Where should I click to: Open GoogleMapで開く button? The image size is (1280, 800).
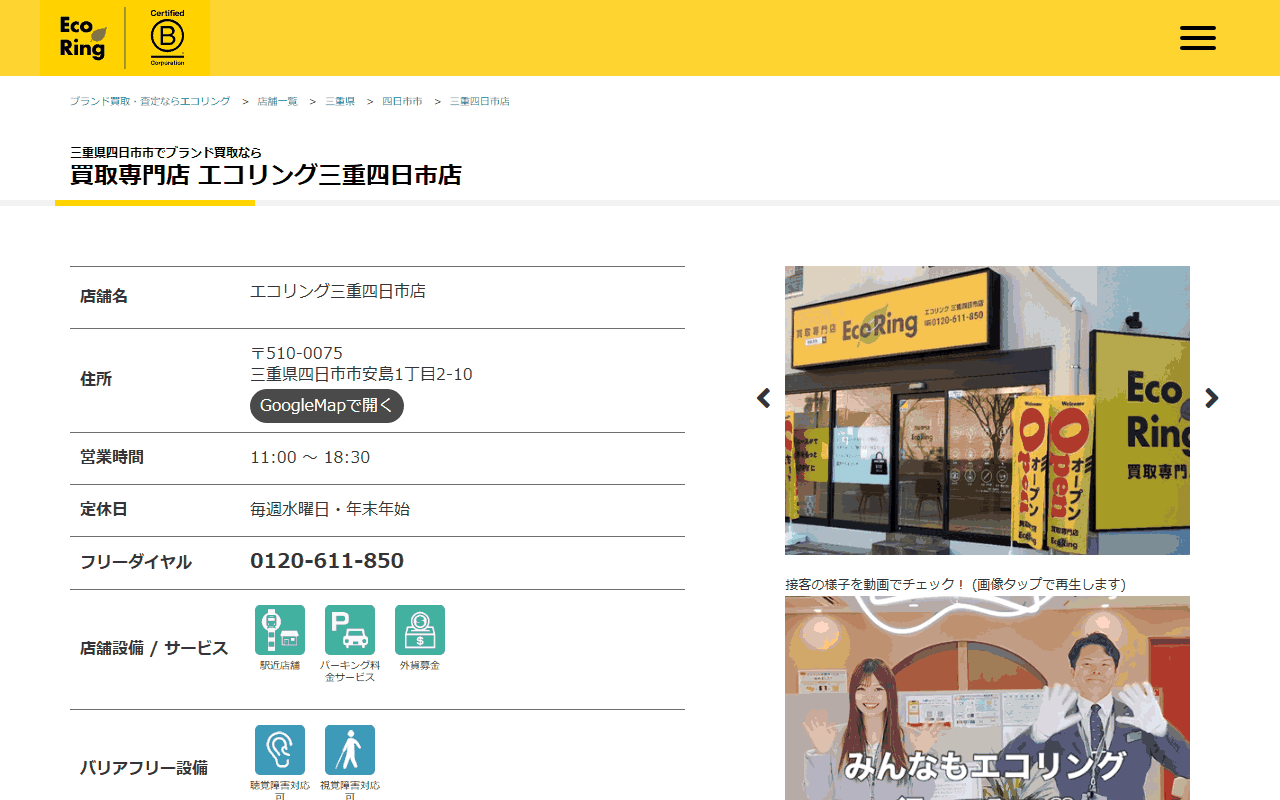[x=327, y=406]
